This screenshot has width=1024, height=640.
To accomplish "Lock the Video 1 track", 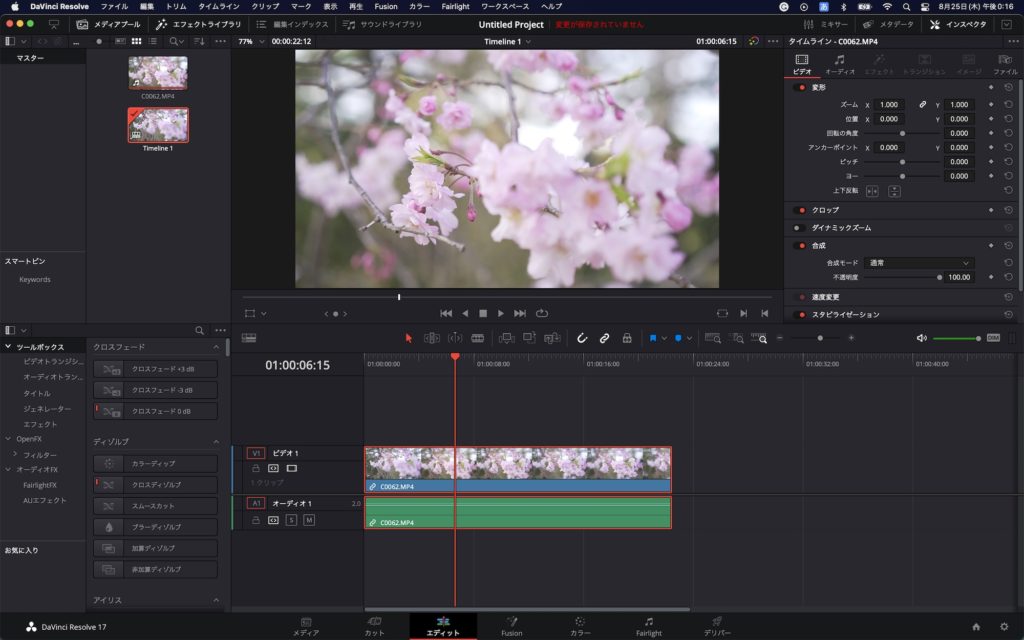I will pos(256,468).
